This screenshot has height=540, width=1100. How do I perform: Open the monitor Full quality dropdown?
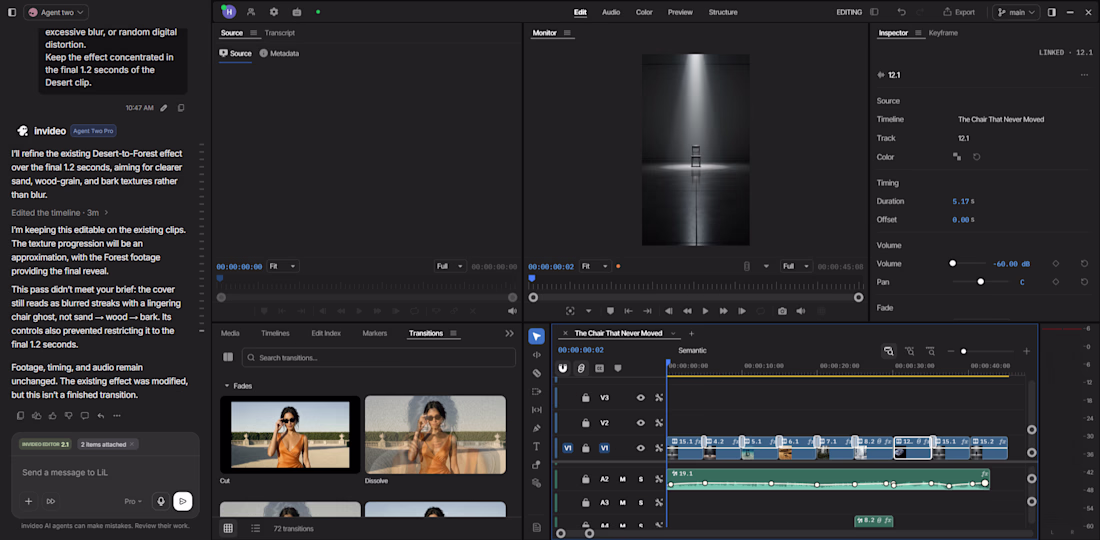tap(797, 266)
